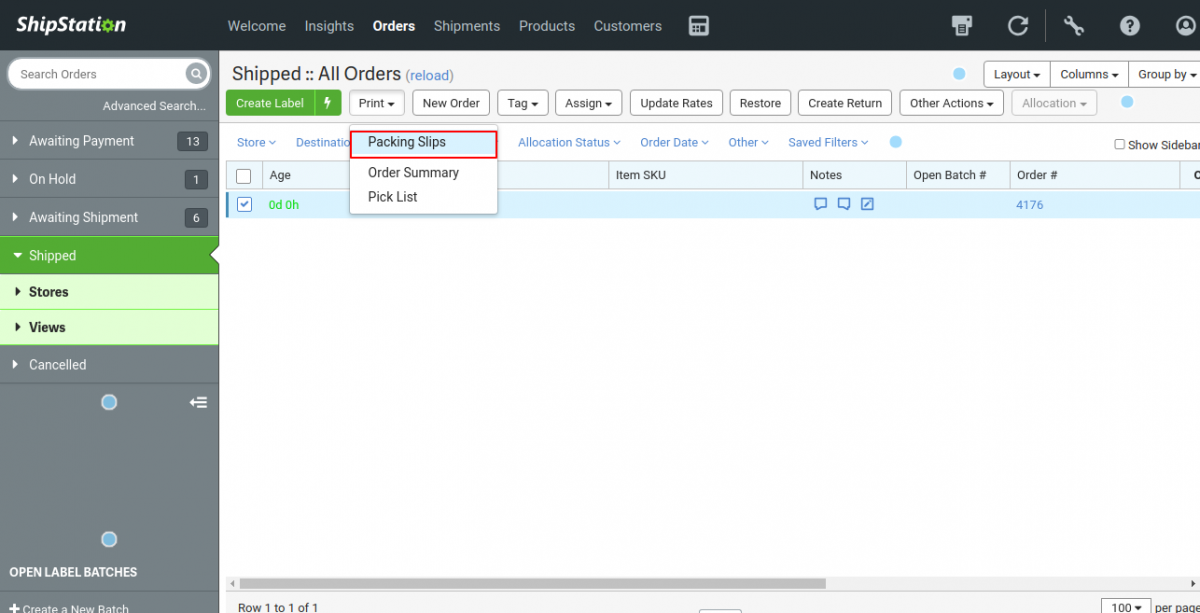Open the Assign dropdown

[x=589, y=103]
